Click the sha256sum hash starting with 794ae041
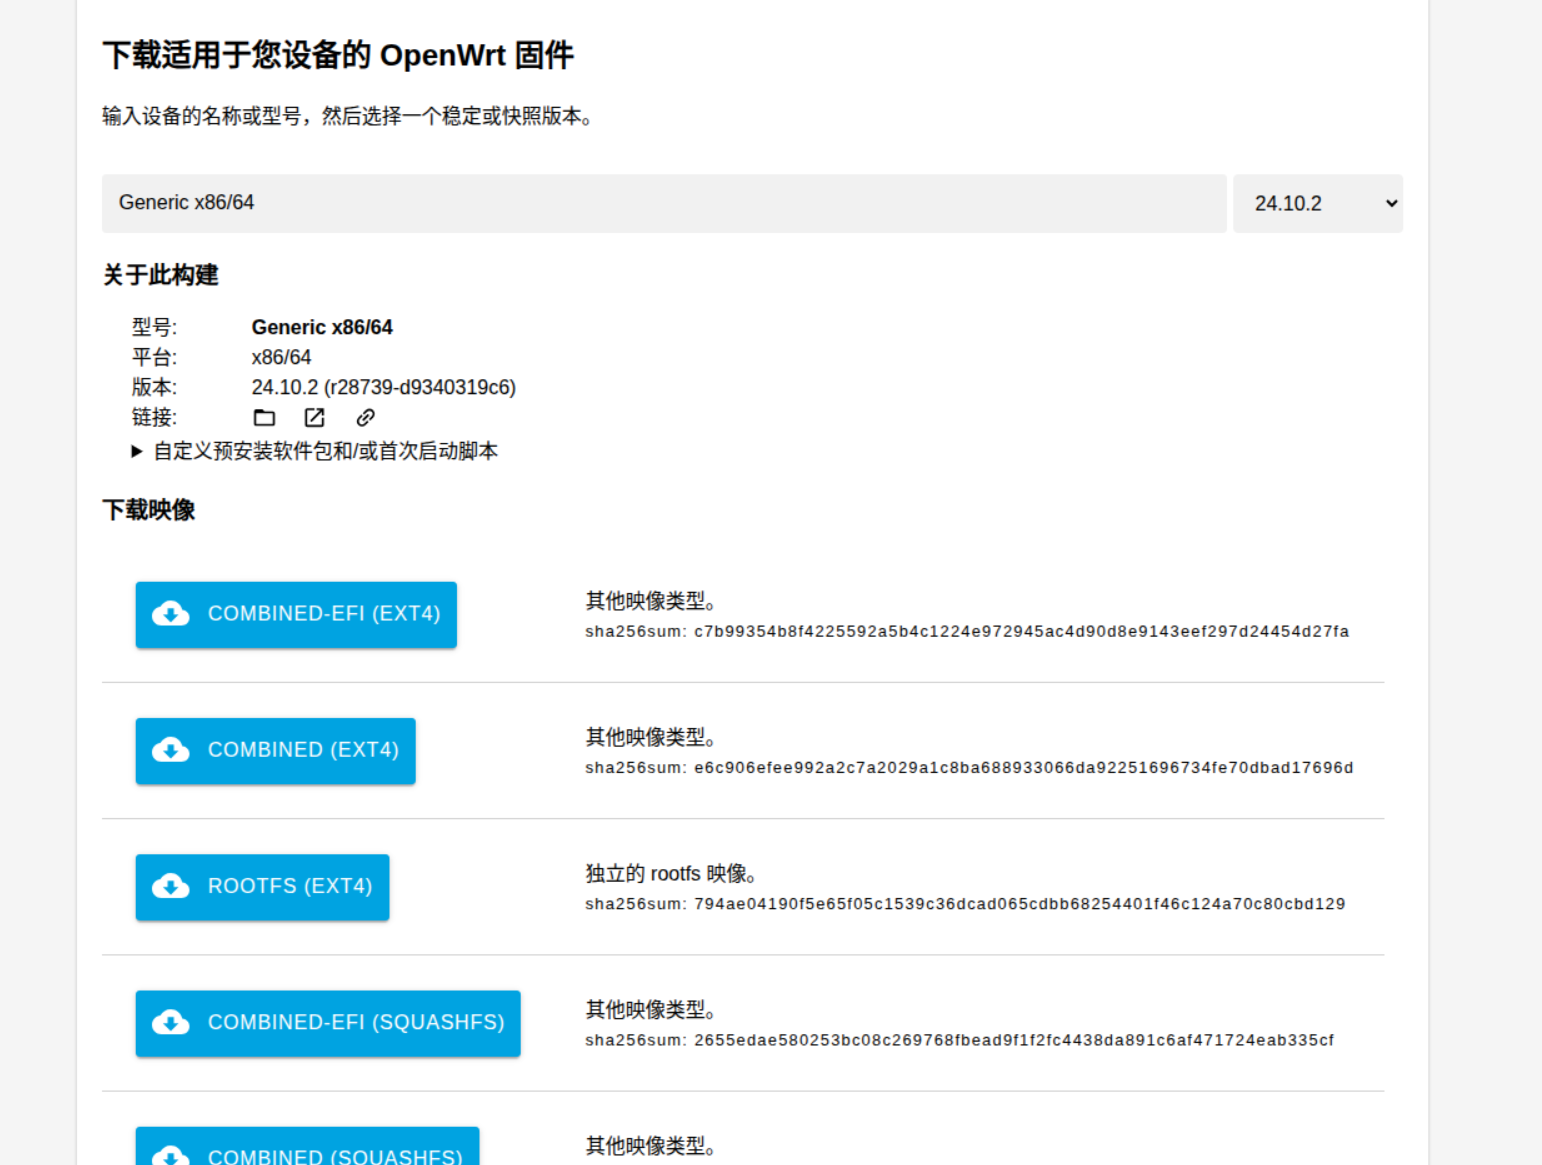1542x1165 pixels. (x=1018, y=904)
